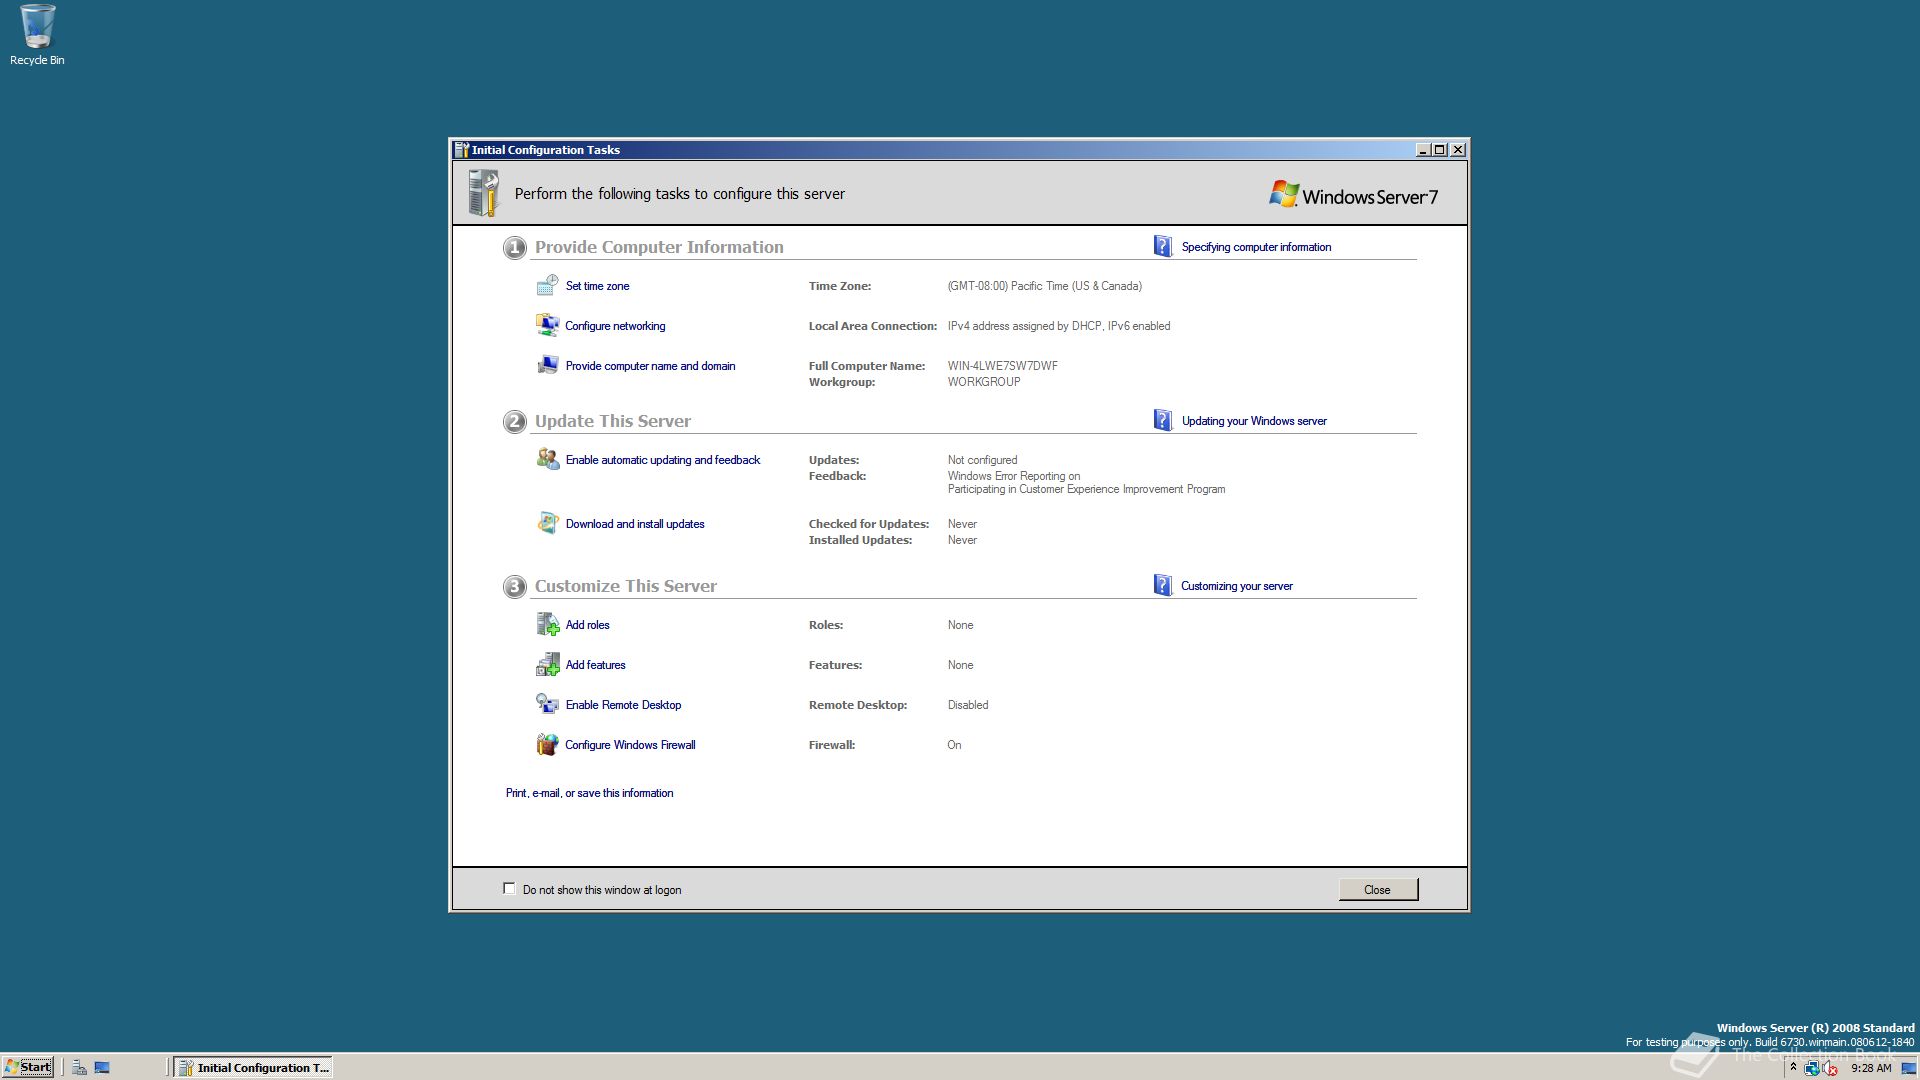Click help icon beside Customizing your server
Viewport: 1920px width, 1080px height.
[x=1162, y=586]
